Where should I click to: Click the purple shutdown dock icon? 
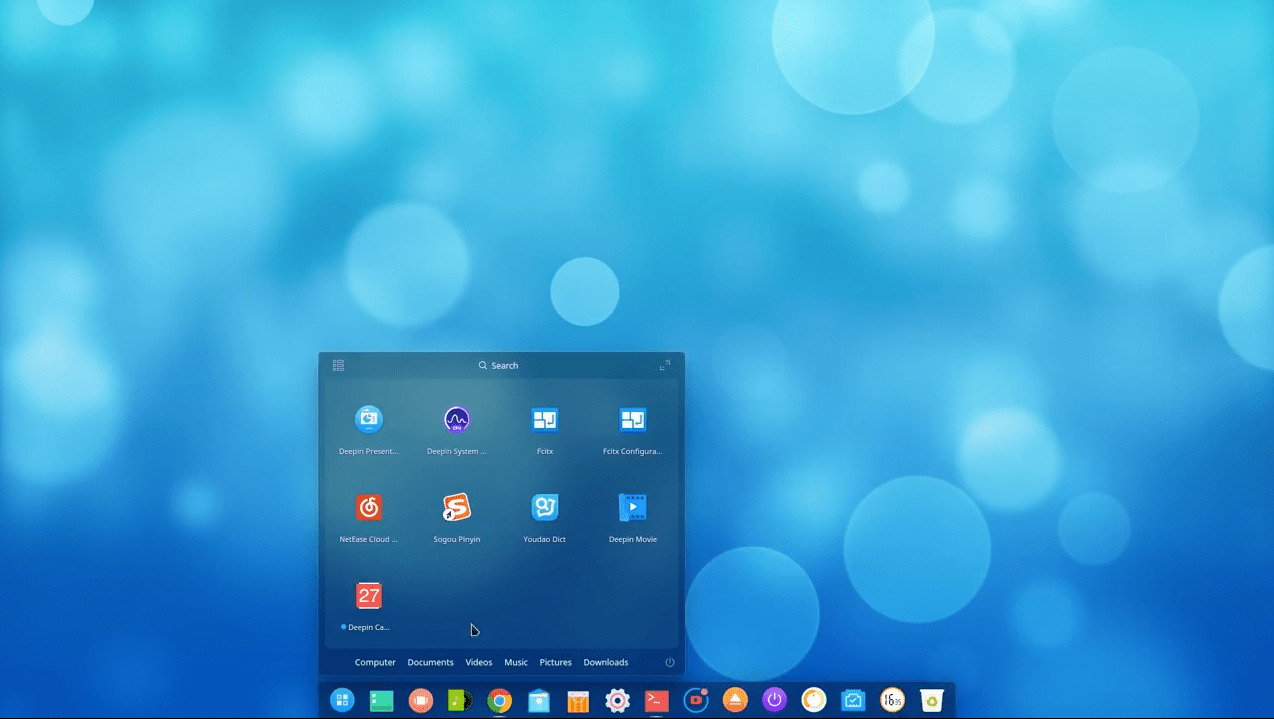coord(775,700)
